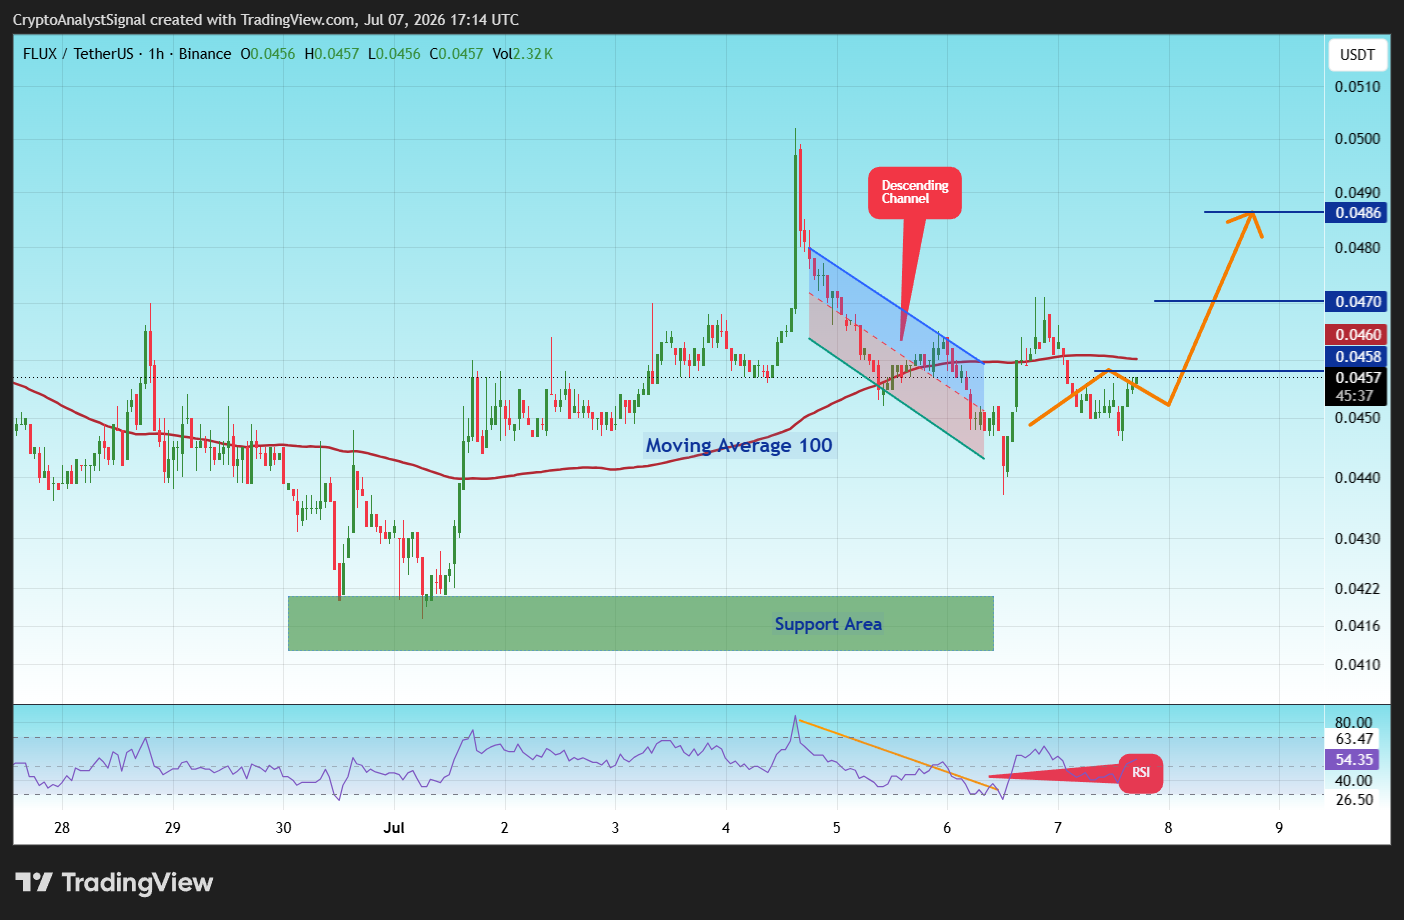Click the 0.0486 target price label
1404x920 pixels.
[1357, 212]
